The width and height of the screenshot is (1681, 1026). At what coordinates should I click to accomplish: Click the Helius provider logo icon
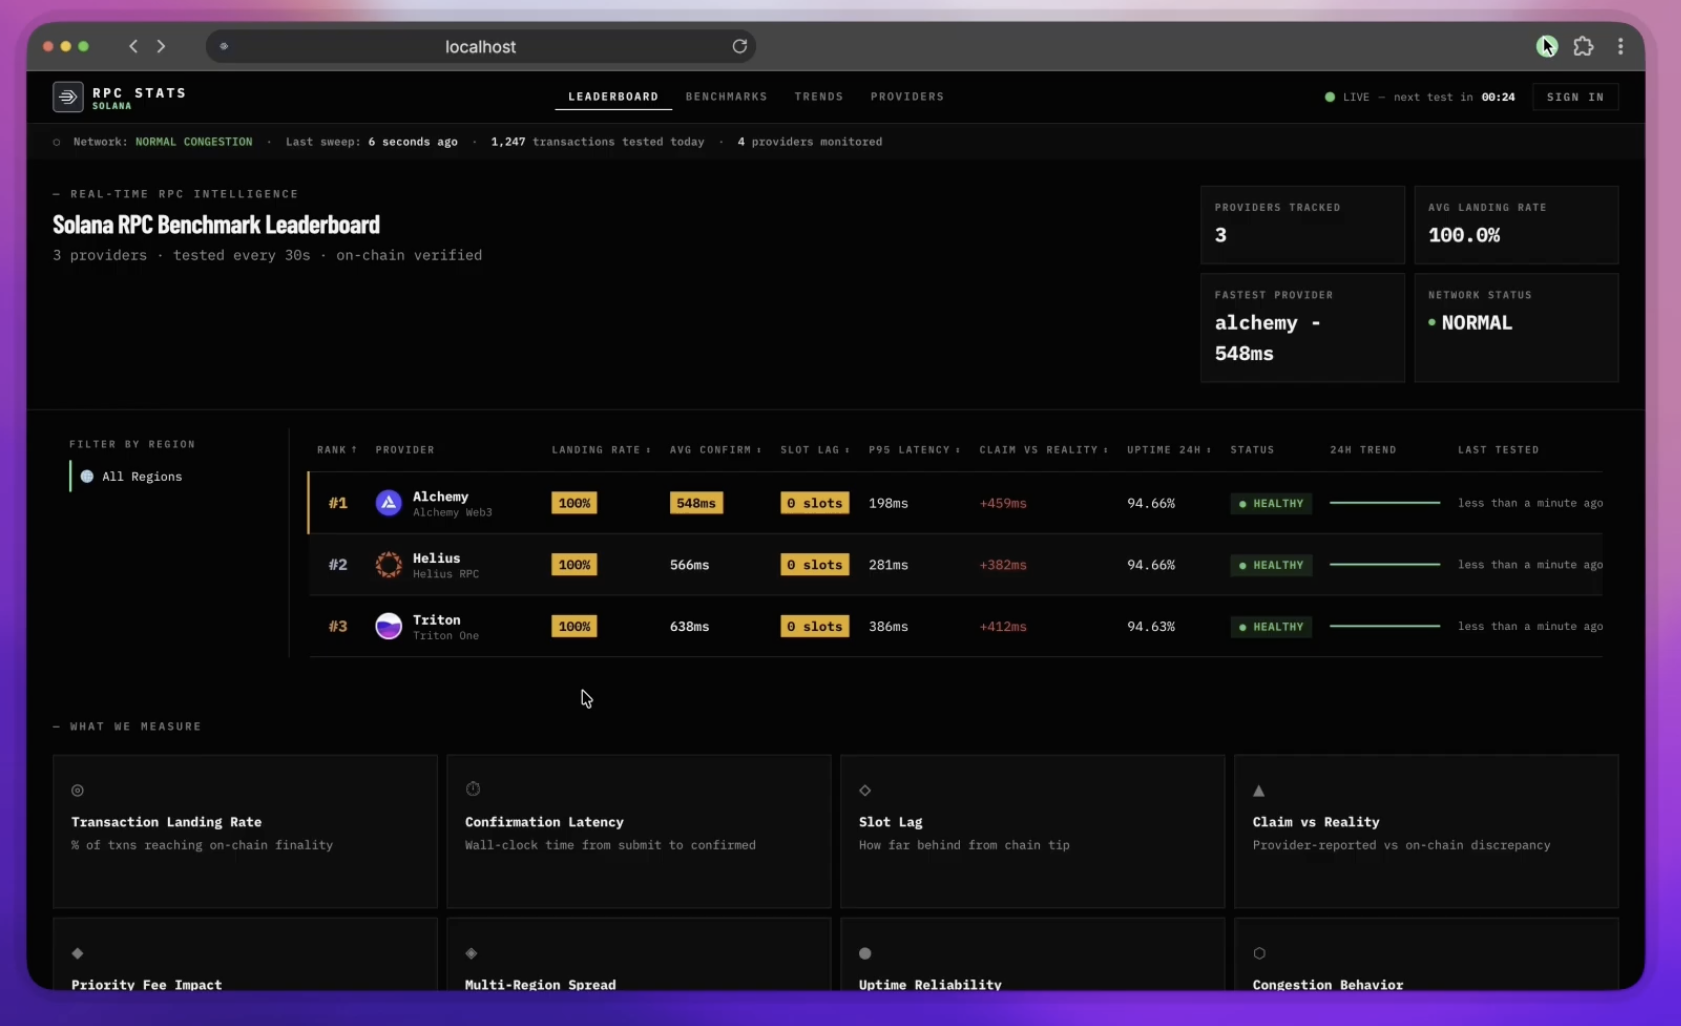click(x=388, y=565)
